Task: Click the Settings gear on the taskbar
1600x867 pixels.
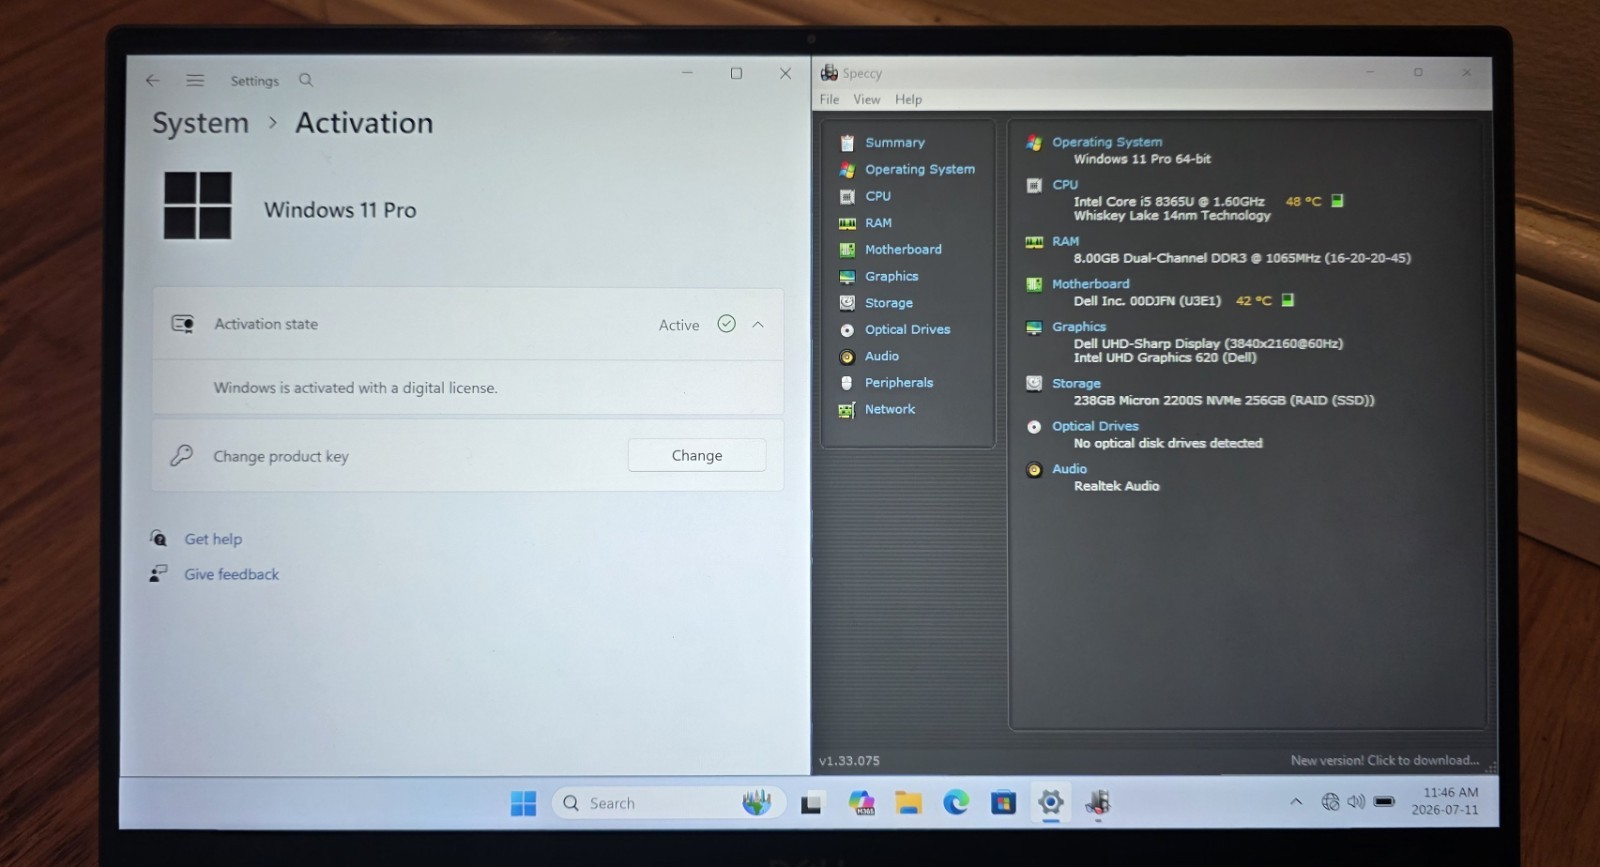Action: (1050, 803)
